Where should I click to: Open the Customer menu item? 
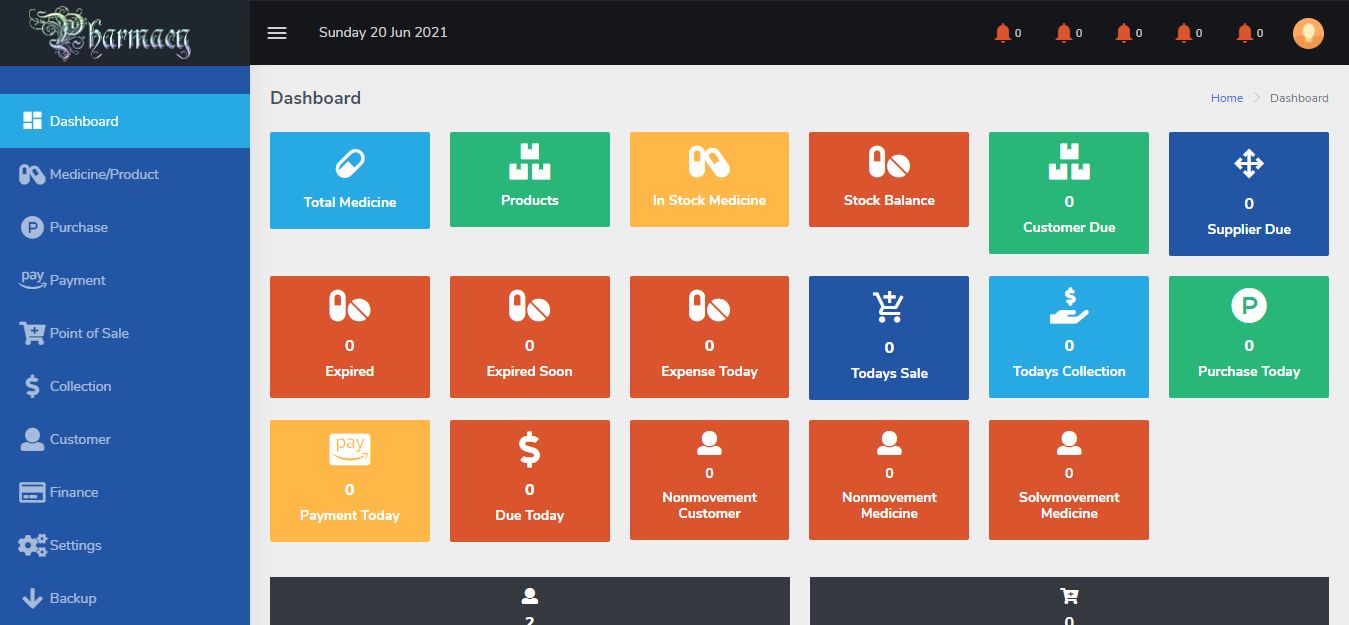click(x=125, y=439)
